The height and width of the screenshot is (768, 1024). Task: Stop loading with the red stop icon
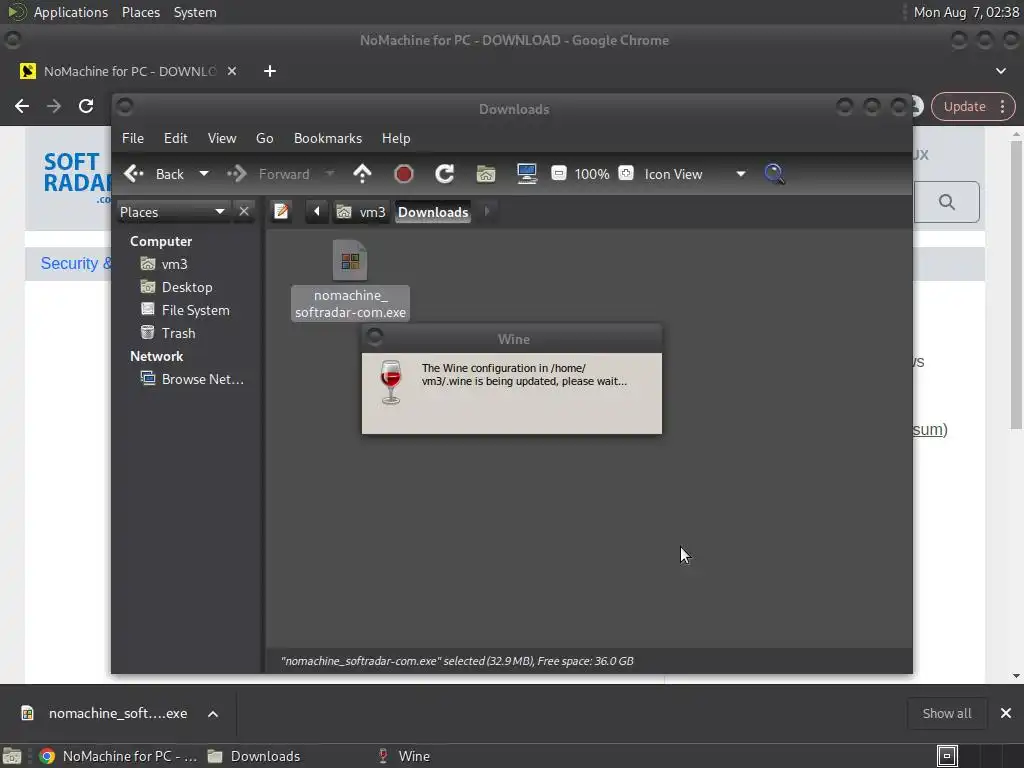(404, 174)
